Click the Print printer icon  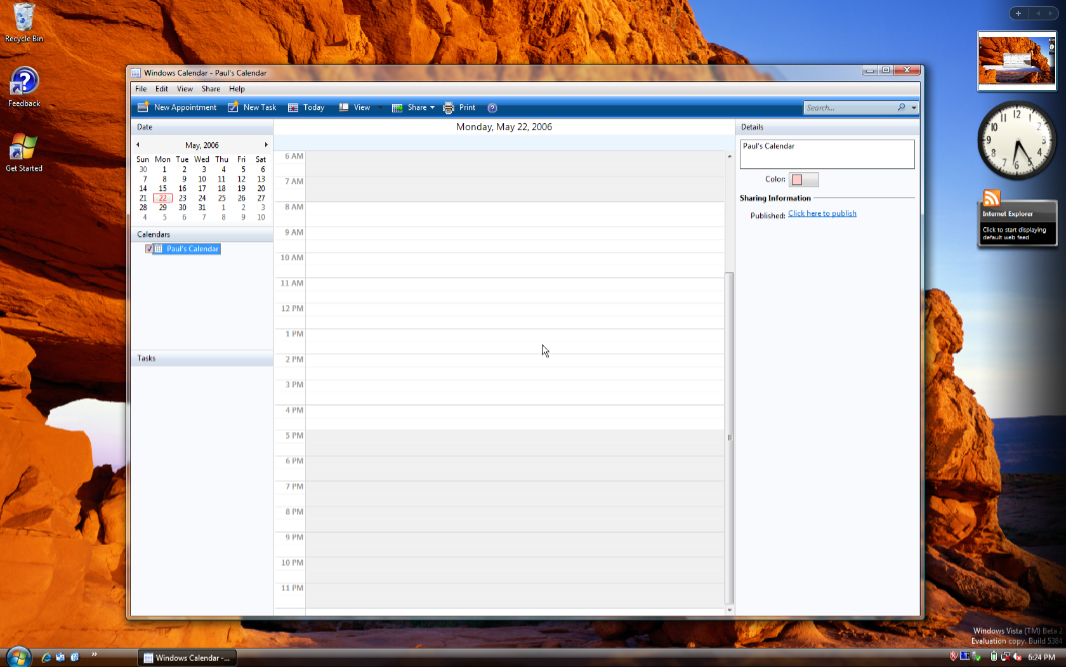click(x=449, y=107)
